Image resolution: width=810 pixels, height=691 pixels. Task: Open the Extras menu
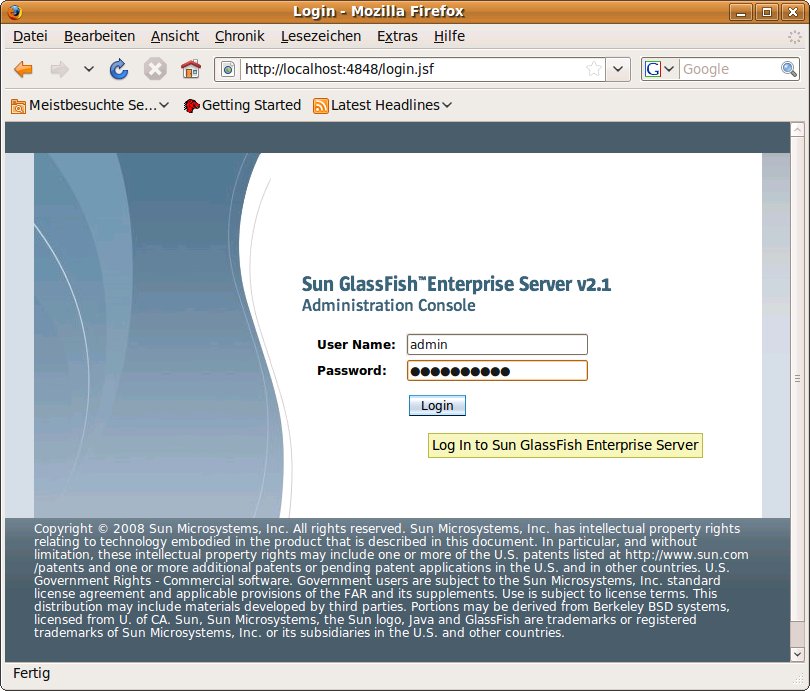[397, 36]
